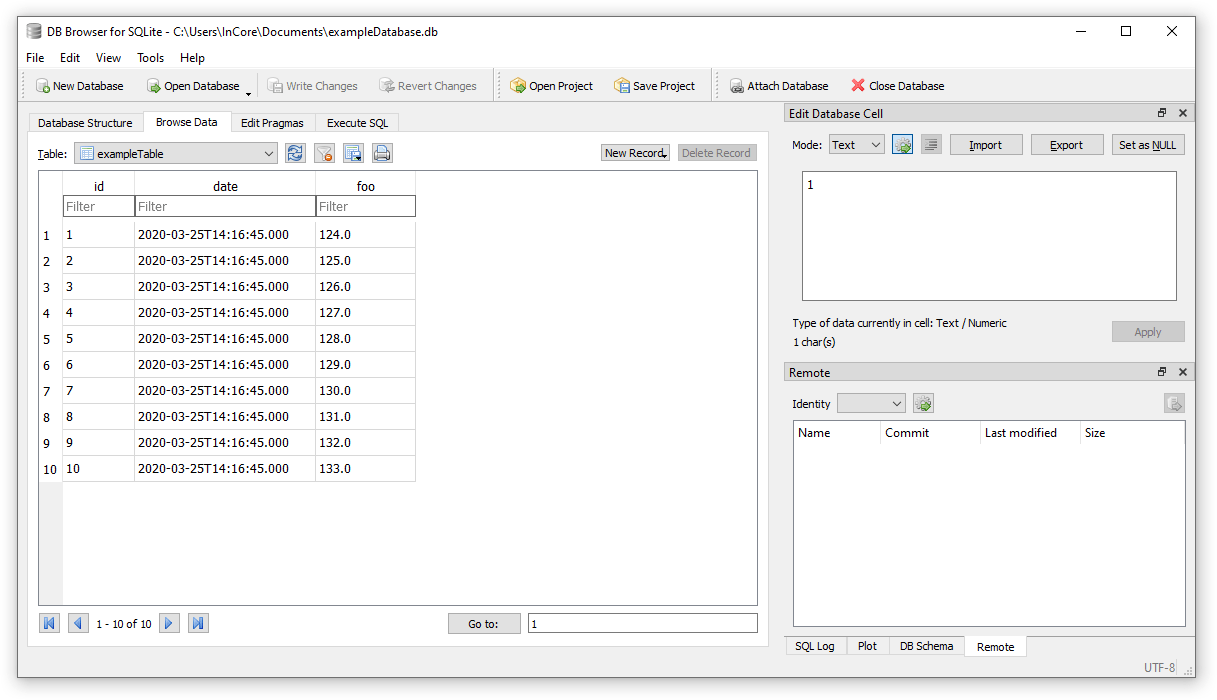Image resolution: width=1217 pixels, height=700 pixels.
Task: Click the New Database toolbar icon
Action: click(x=43, y=86)
